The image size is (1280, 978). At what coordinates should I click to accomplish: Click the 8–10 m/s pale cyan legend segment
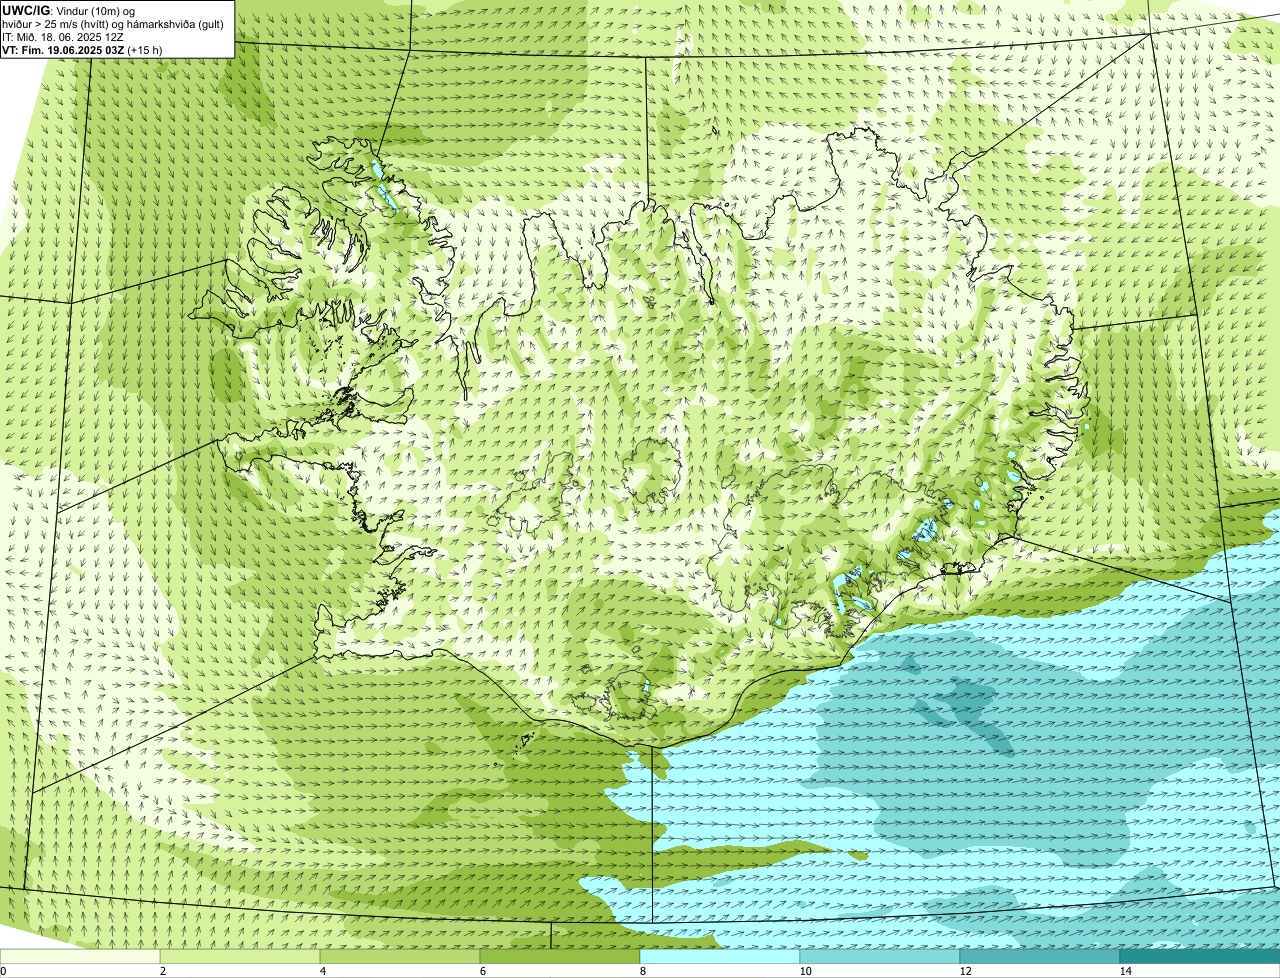click(720, 956)
